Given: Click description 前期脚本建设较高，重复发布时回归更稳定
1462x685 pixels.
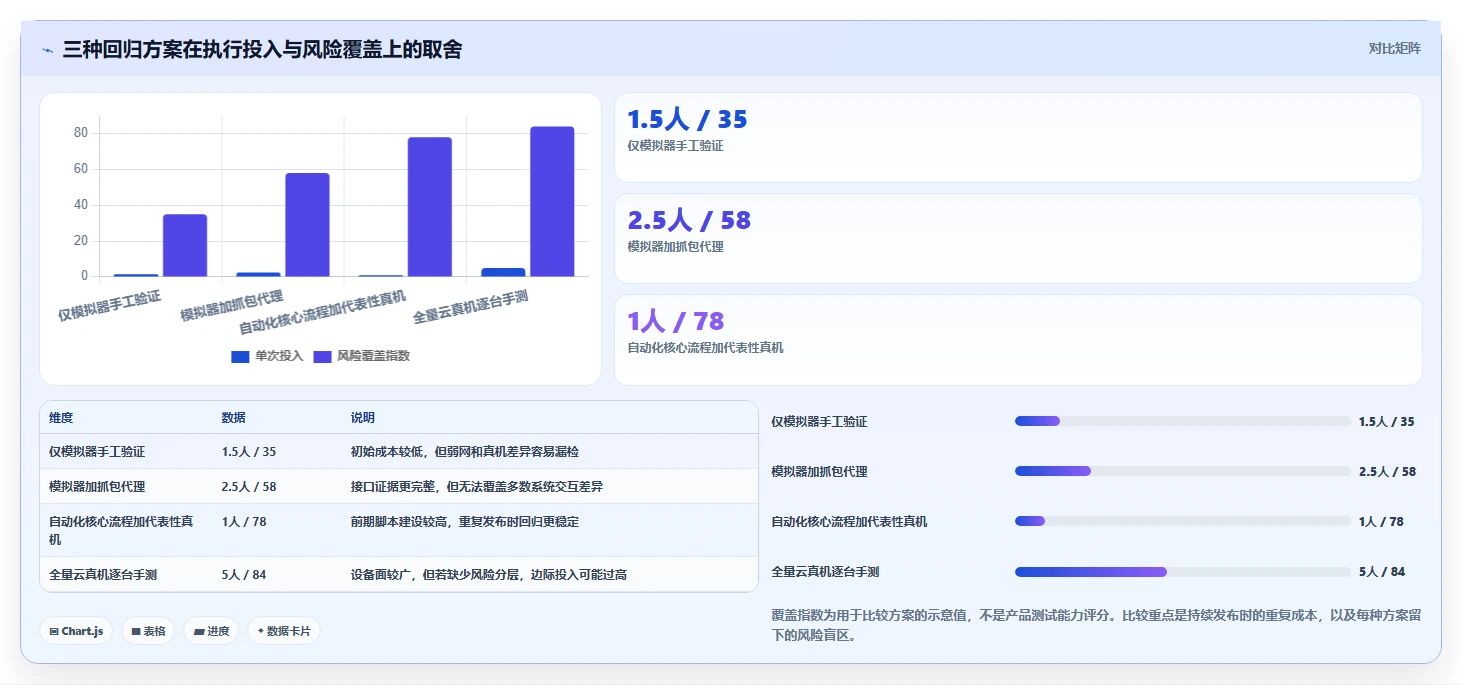Looking at the screenshot, I should 465,522.
